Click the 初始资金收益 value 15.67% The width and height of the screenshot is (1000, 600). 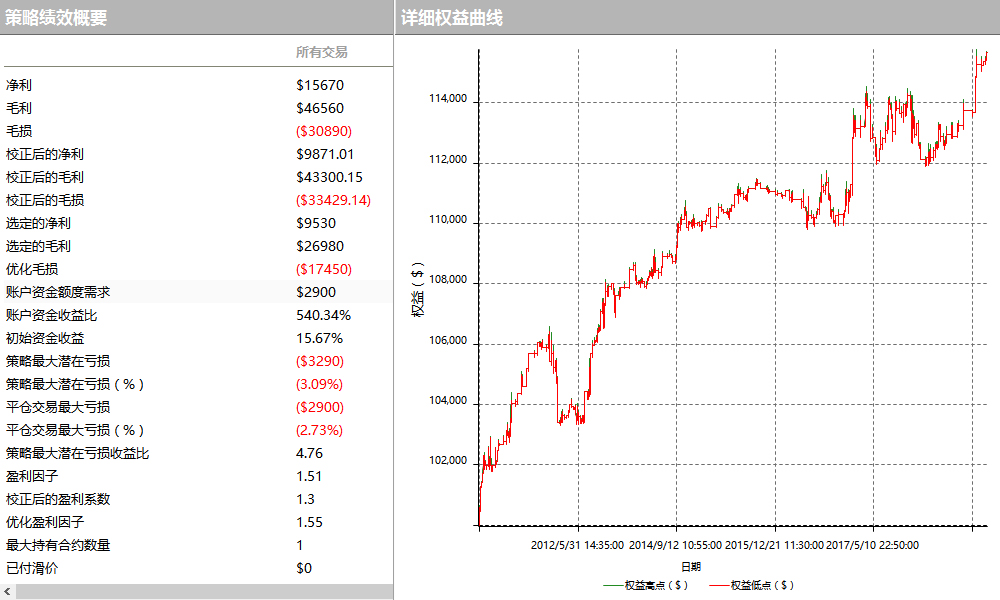coord(320,338)
